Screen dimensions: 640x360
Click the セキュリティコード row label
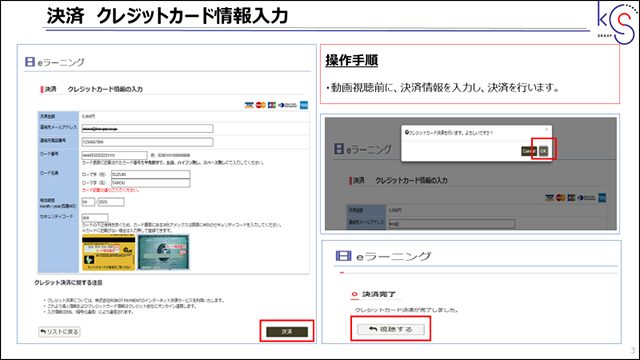pos(56,216)
